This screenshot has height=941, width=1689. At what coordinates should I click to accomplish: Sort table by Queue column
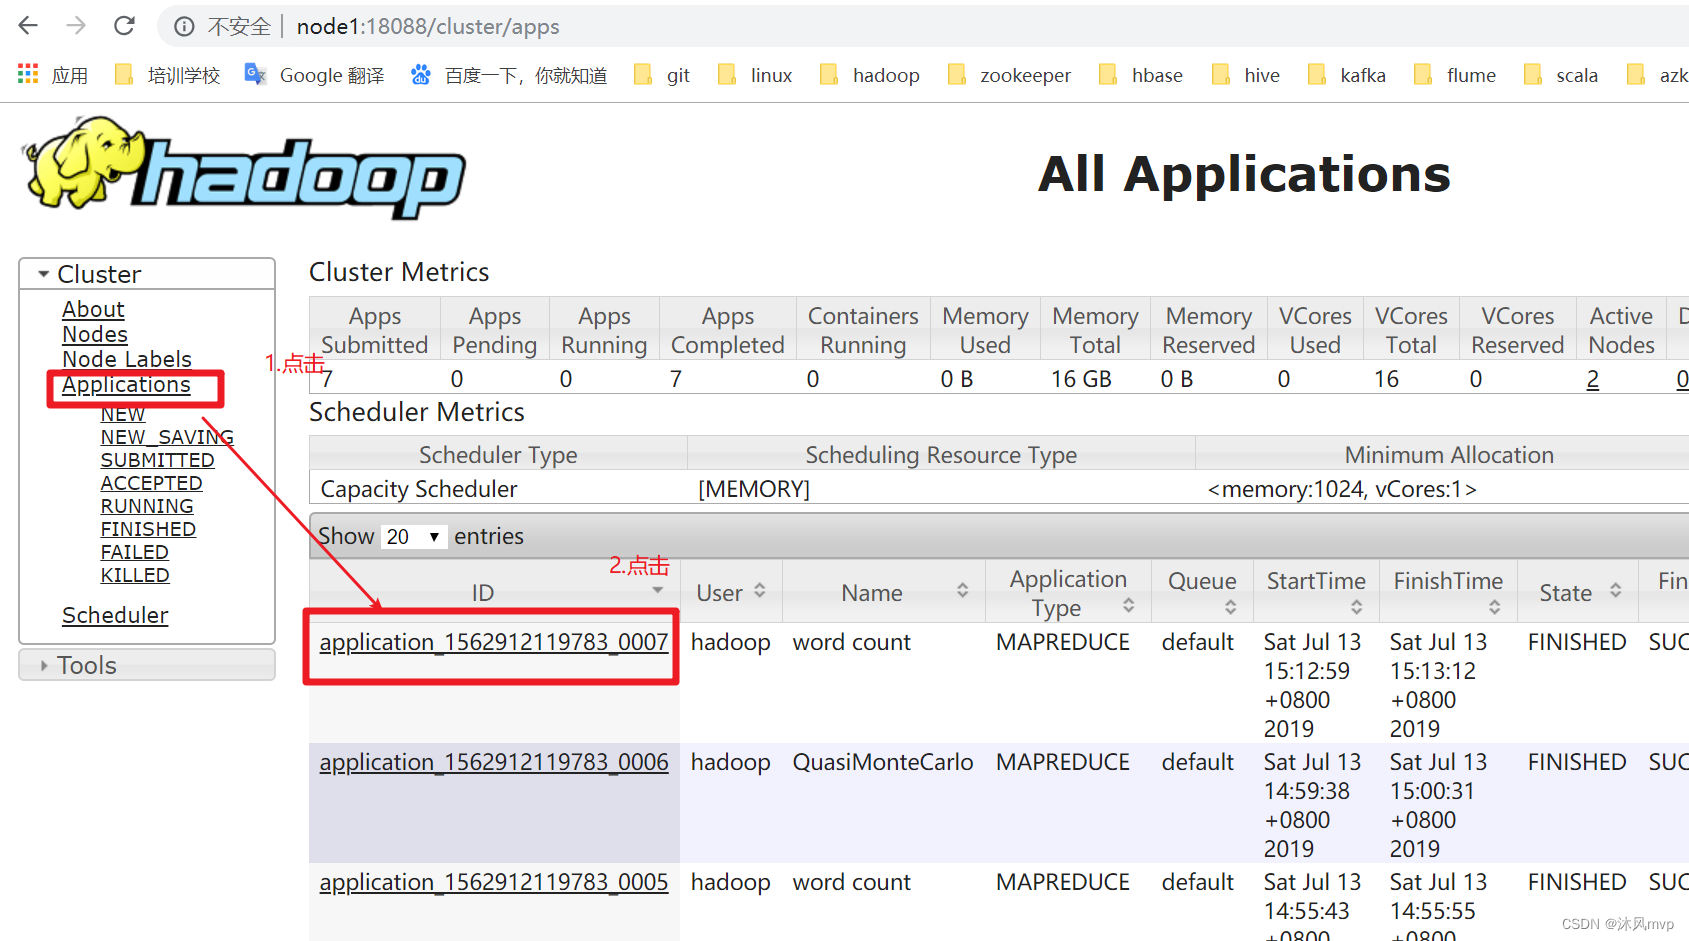coord(1230,607)
